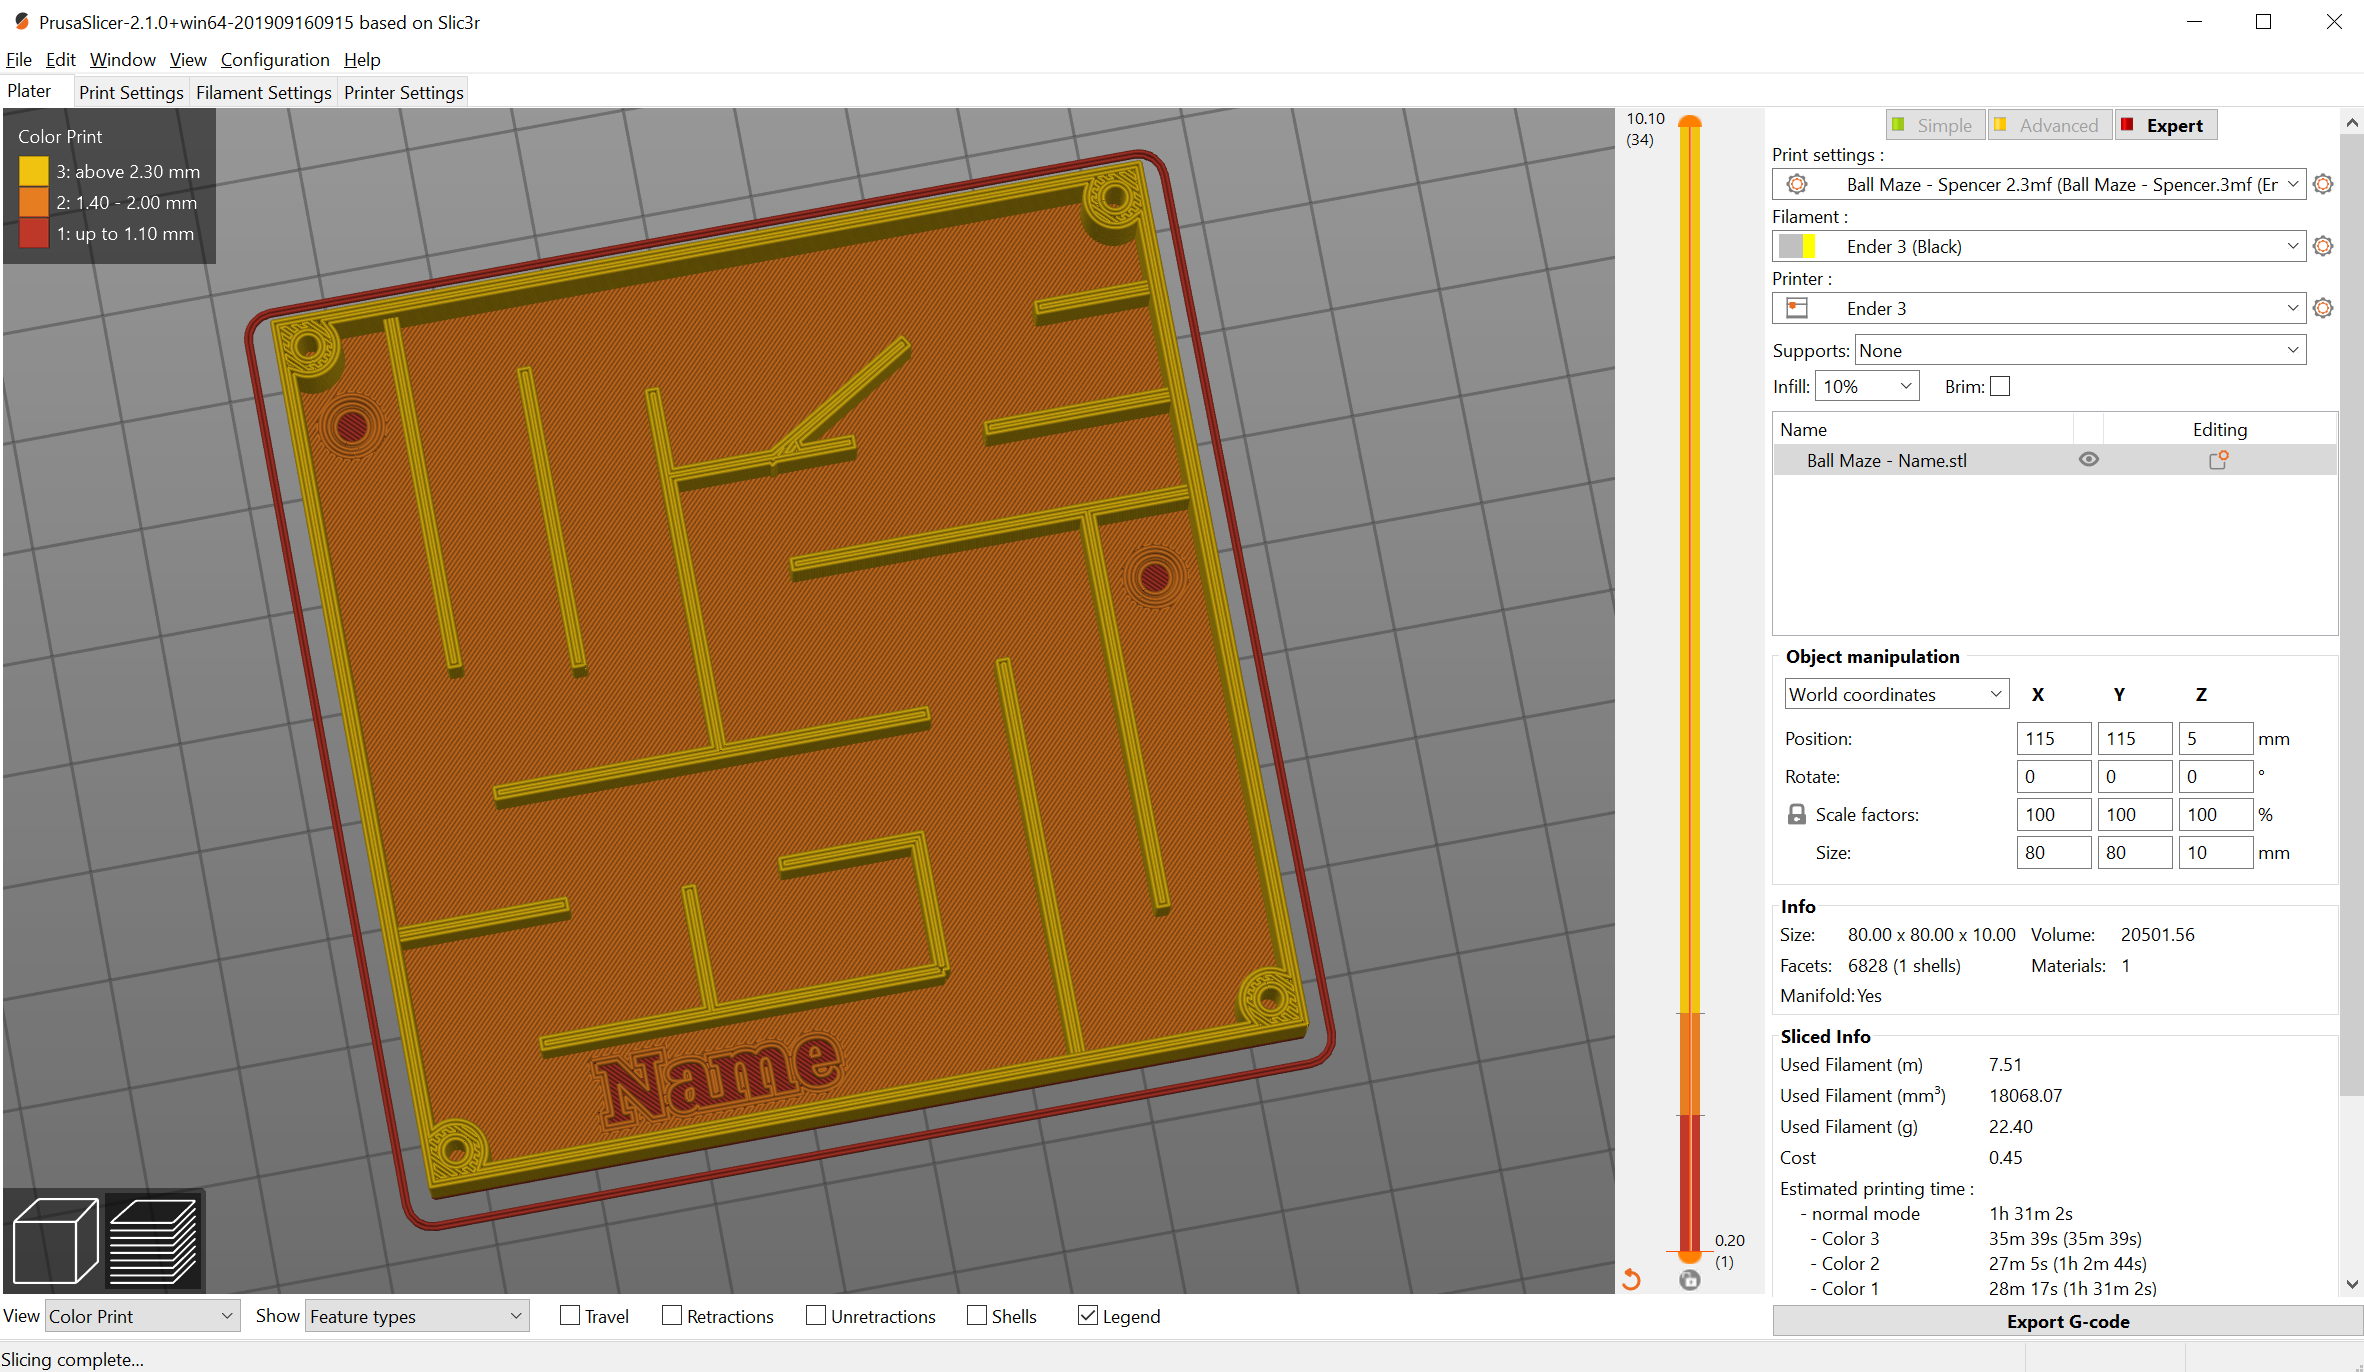
Task: Toggle visibility of Ball Maze - Name.stl
Action: point(2088,459)
